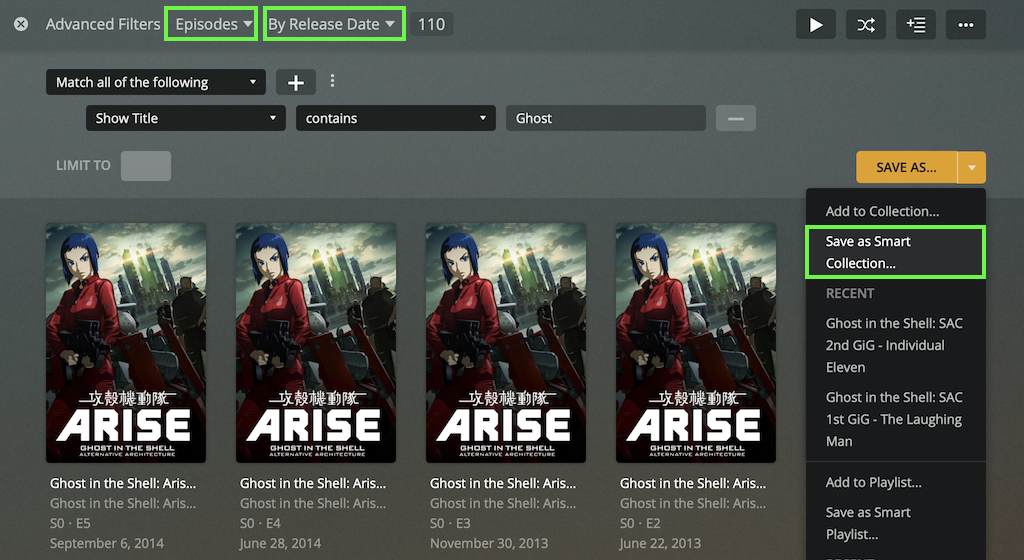Open the S0 E2 episode poster

coord(696,343)
